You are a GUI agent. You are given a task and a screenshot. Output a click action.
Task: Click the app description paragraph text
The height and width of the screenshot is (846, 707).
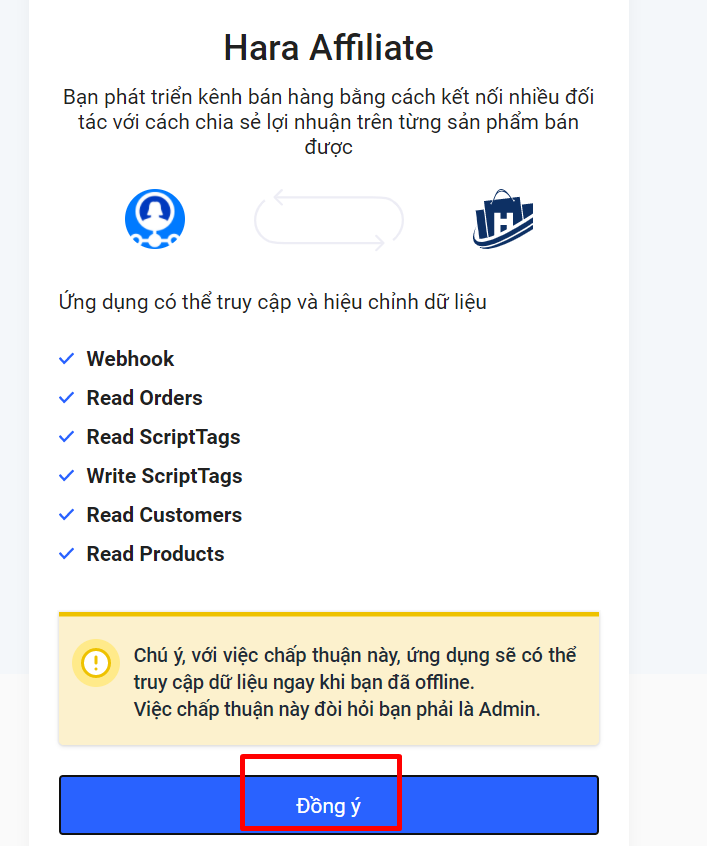pos(329,122)
